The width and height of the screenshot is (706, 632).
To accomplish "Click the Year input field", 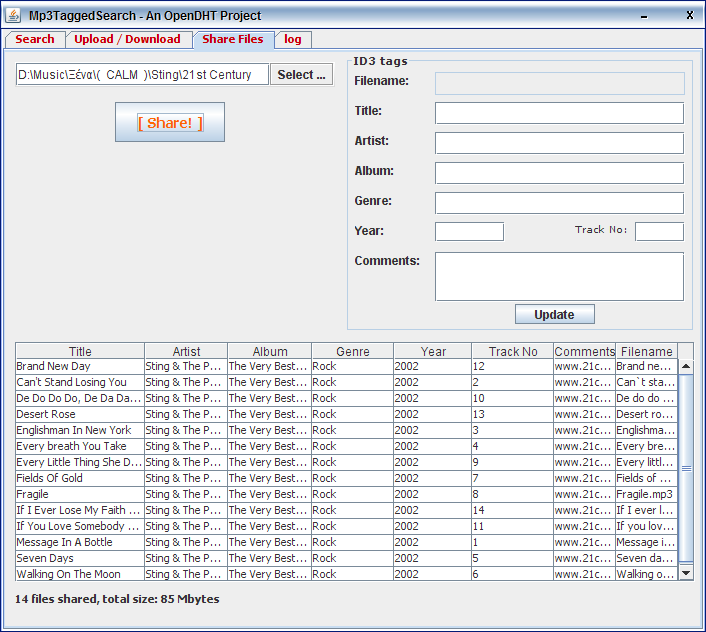I will tap(470, 231).
